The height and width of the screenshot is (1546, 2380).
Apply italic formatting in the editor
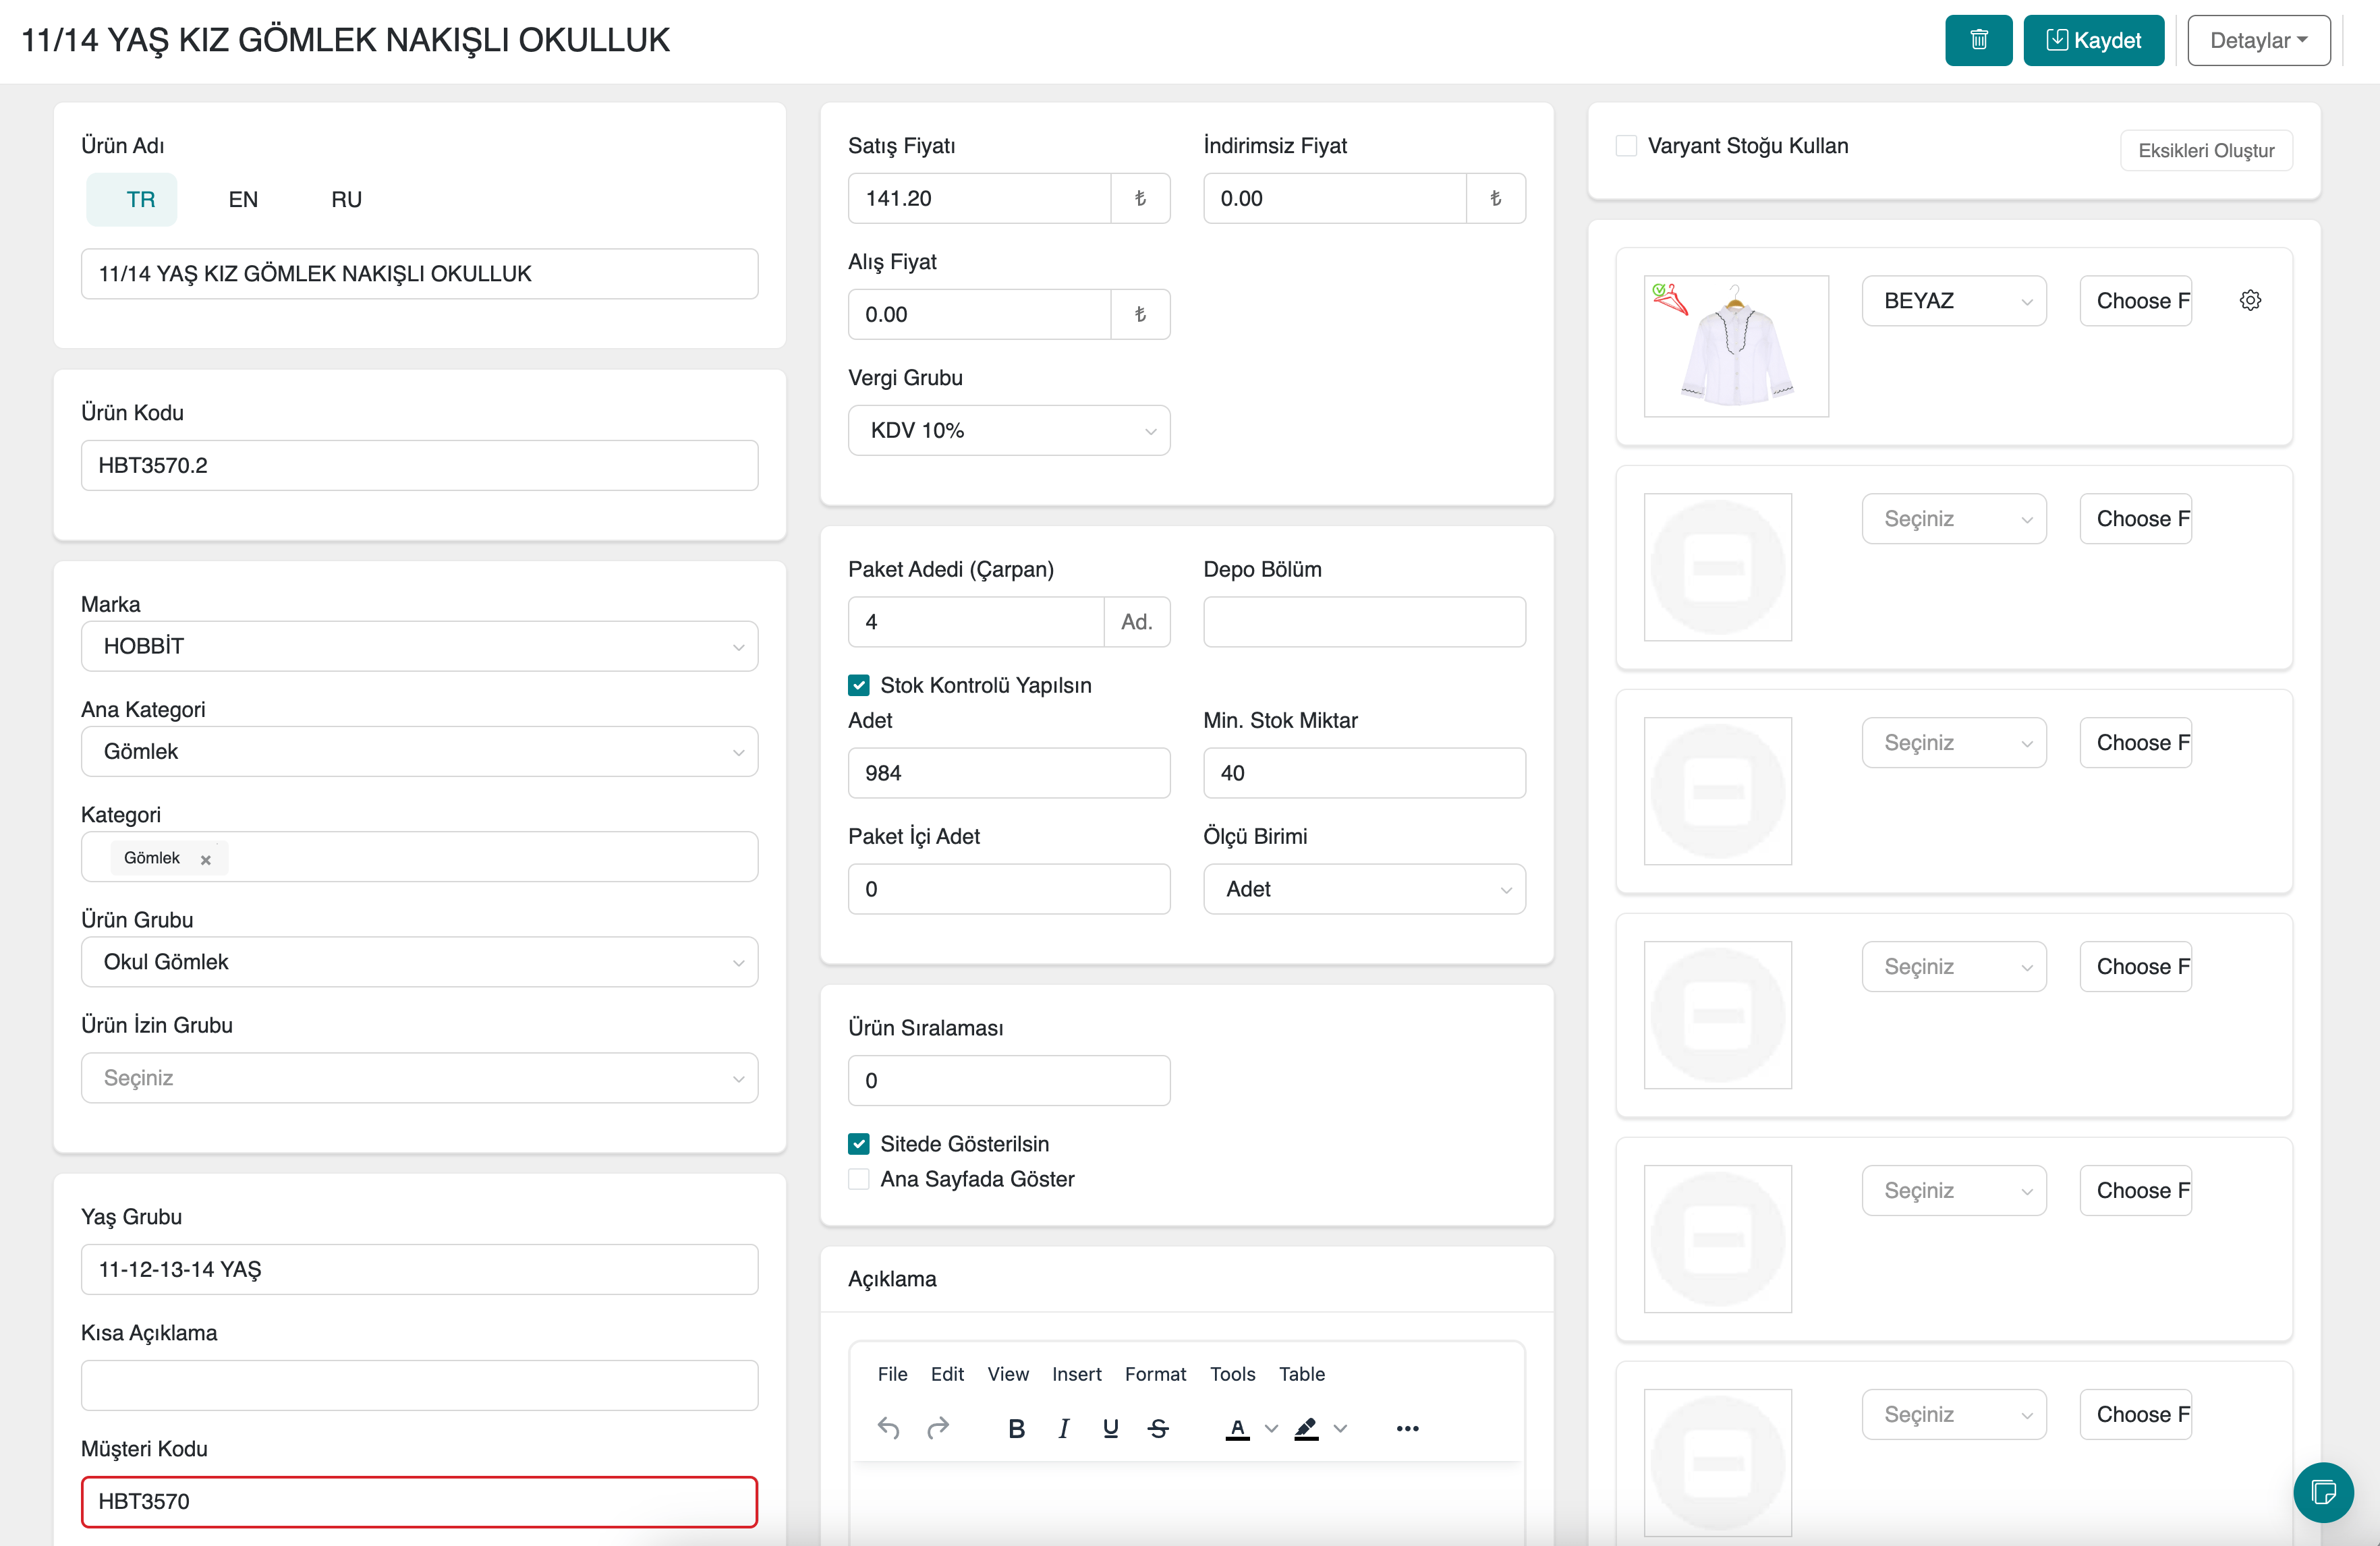pyautogui.click(x=1063, y=1428)
